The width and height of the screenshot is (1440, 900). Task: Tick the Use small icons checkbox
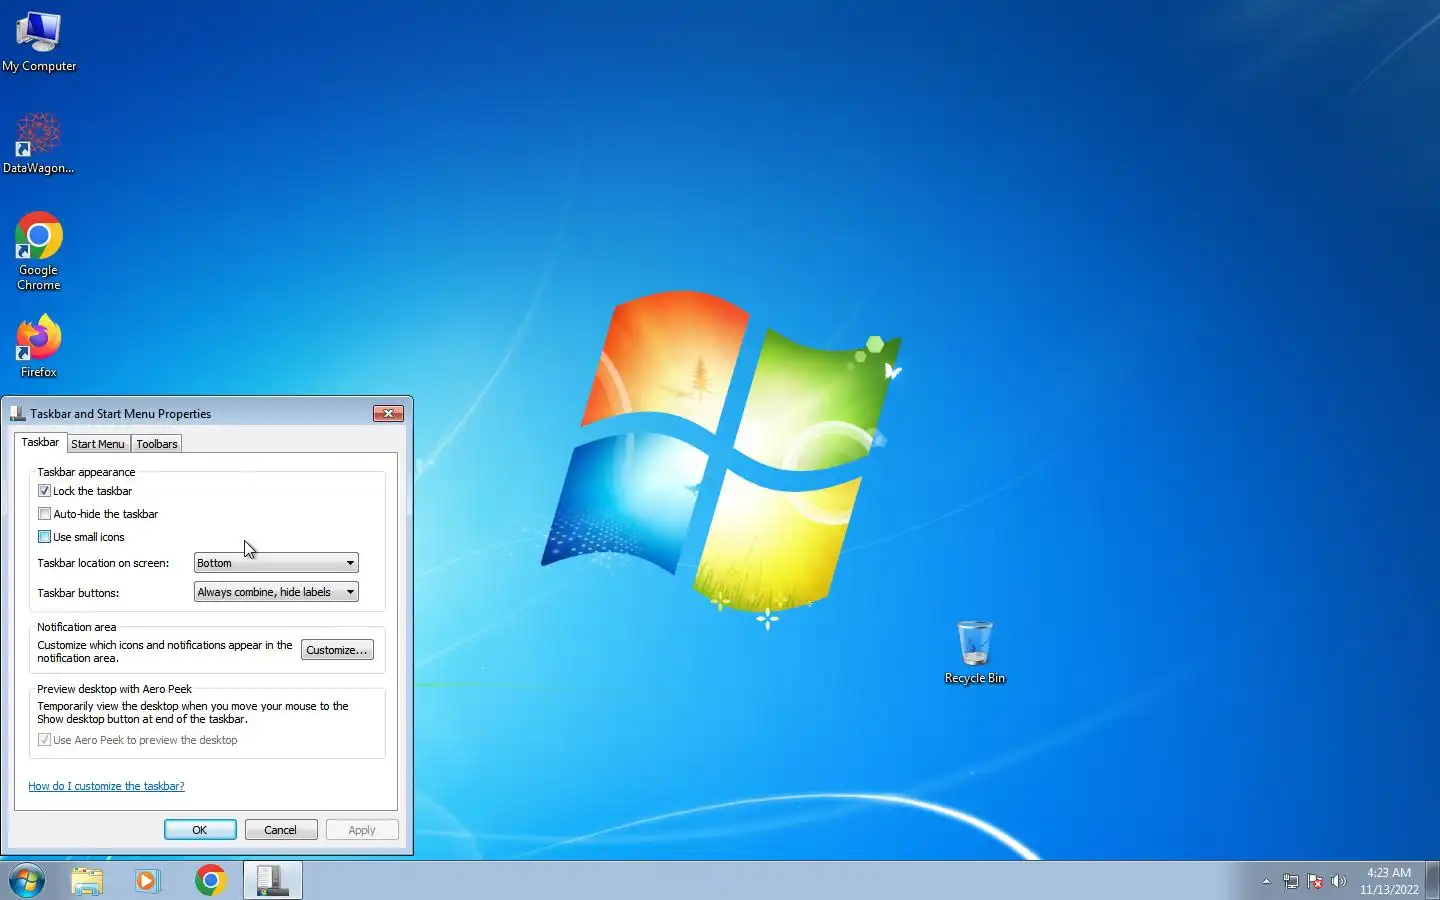(44, 537)
